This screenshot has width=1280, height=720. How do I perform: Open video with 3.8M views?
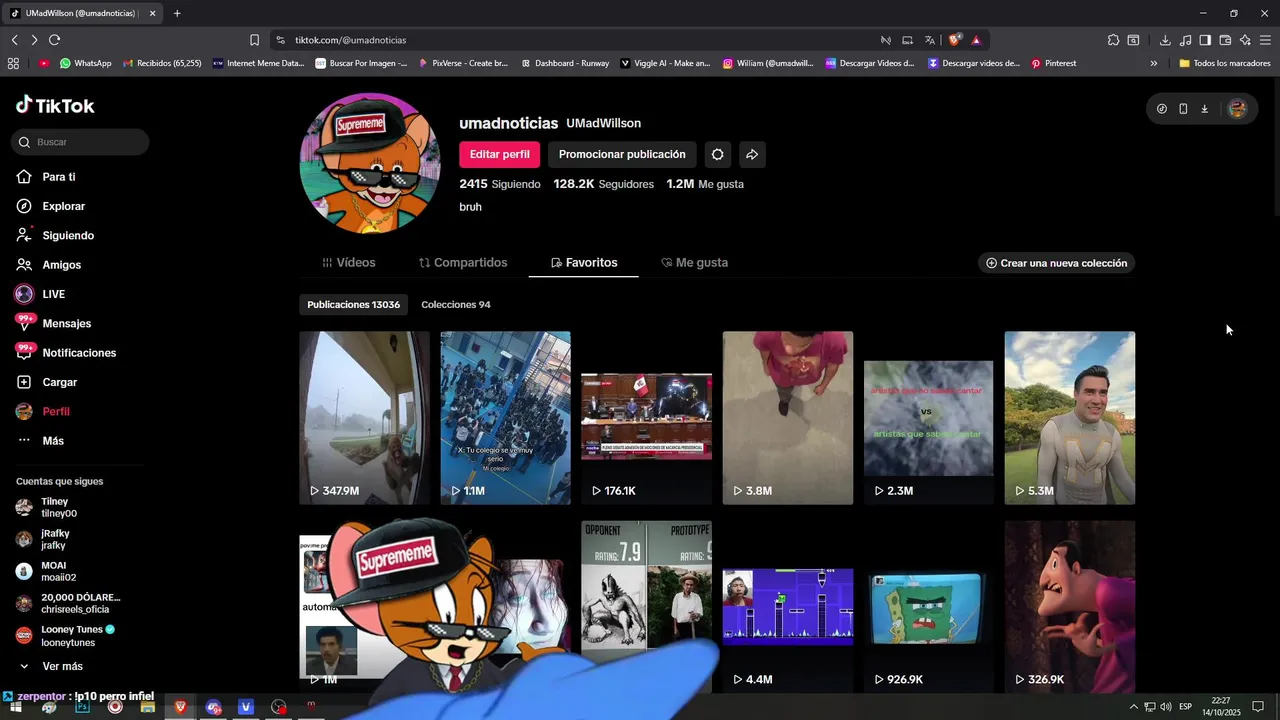pyautogui.click(x=788, y=418)
